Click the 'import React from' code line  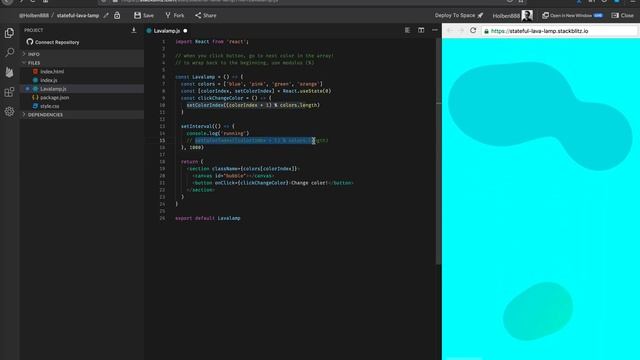click(212, 42)
